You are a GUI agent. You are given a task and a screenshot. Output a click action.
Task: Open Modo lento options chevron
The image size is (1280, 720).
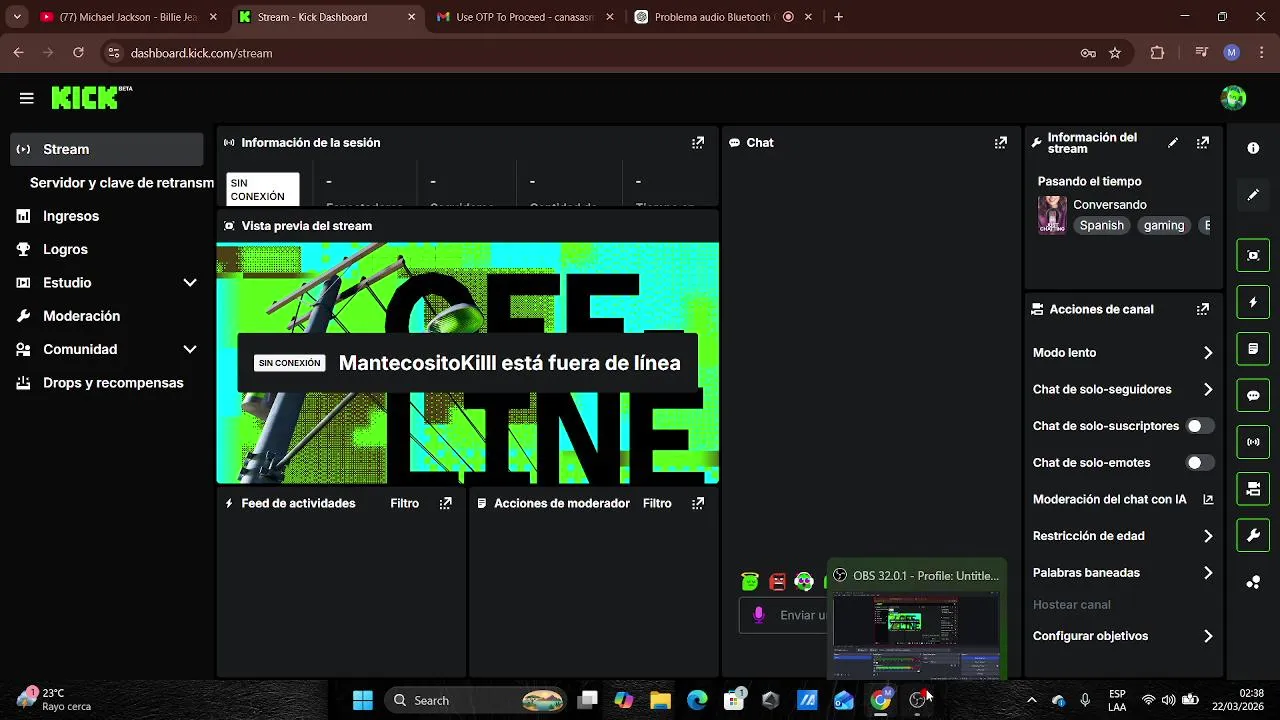(1208, 353)
